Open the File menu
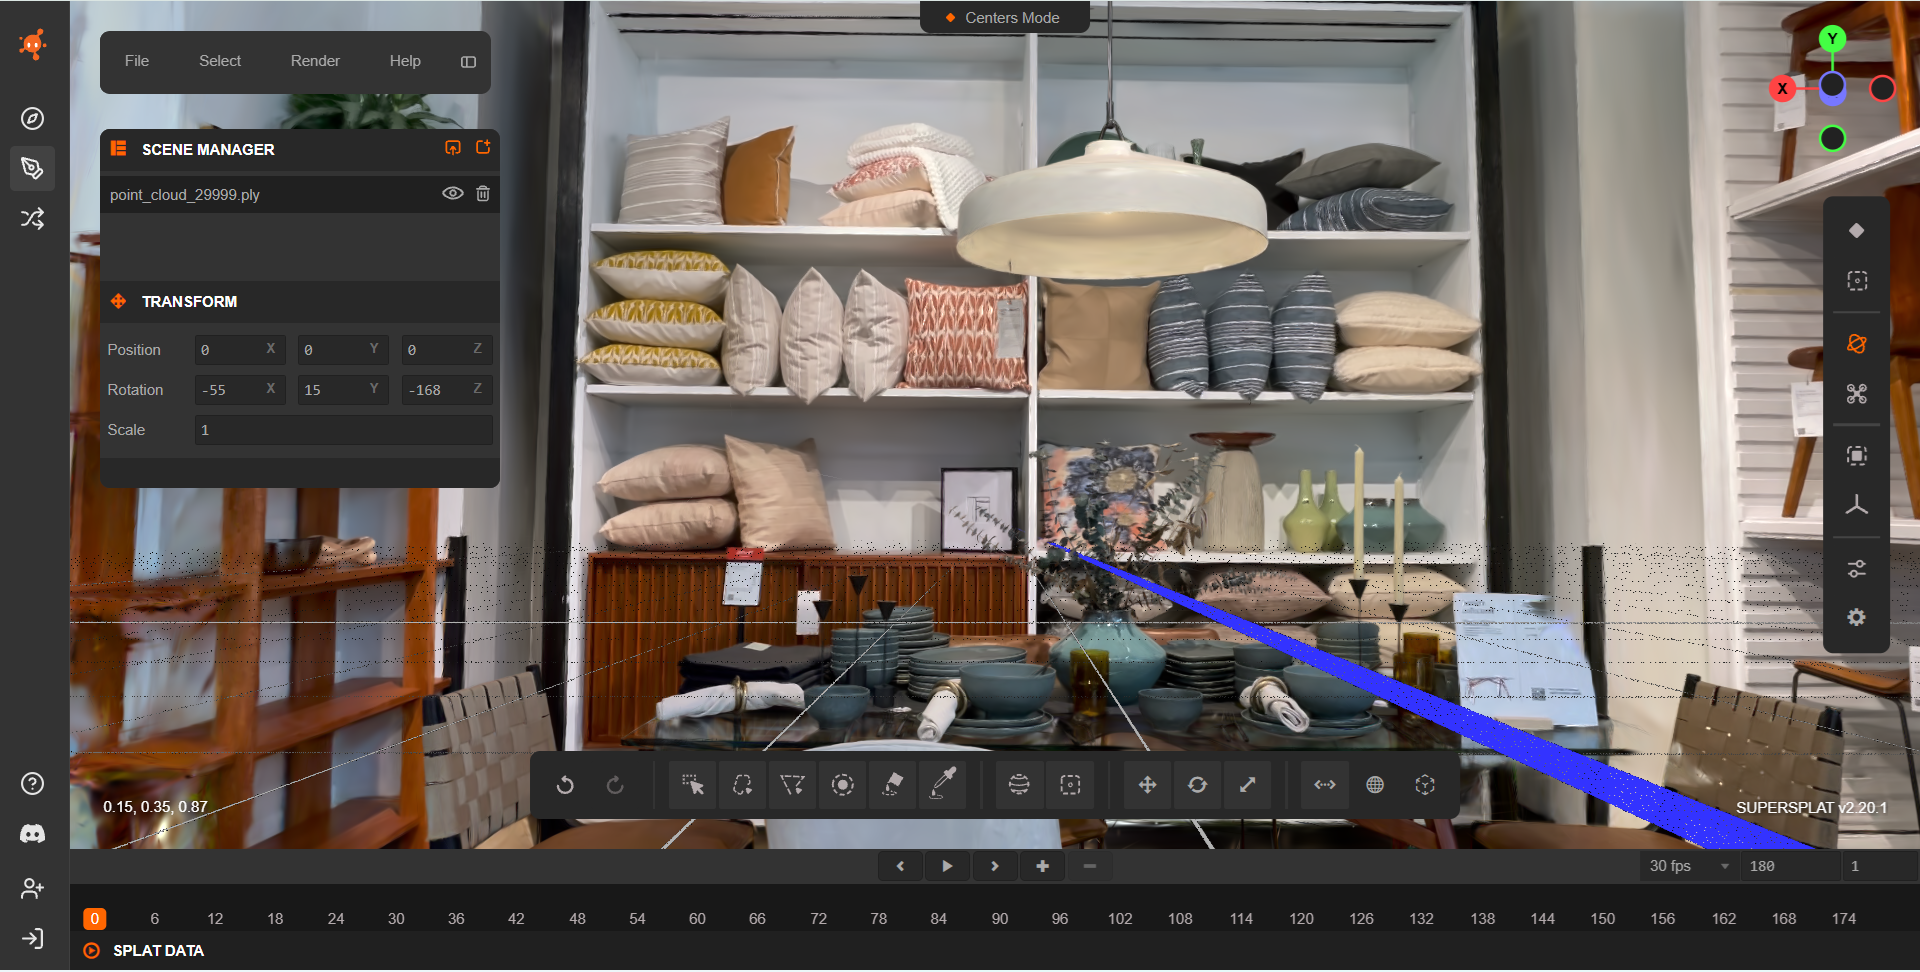 [x=137, y=61]
